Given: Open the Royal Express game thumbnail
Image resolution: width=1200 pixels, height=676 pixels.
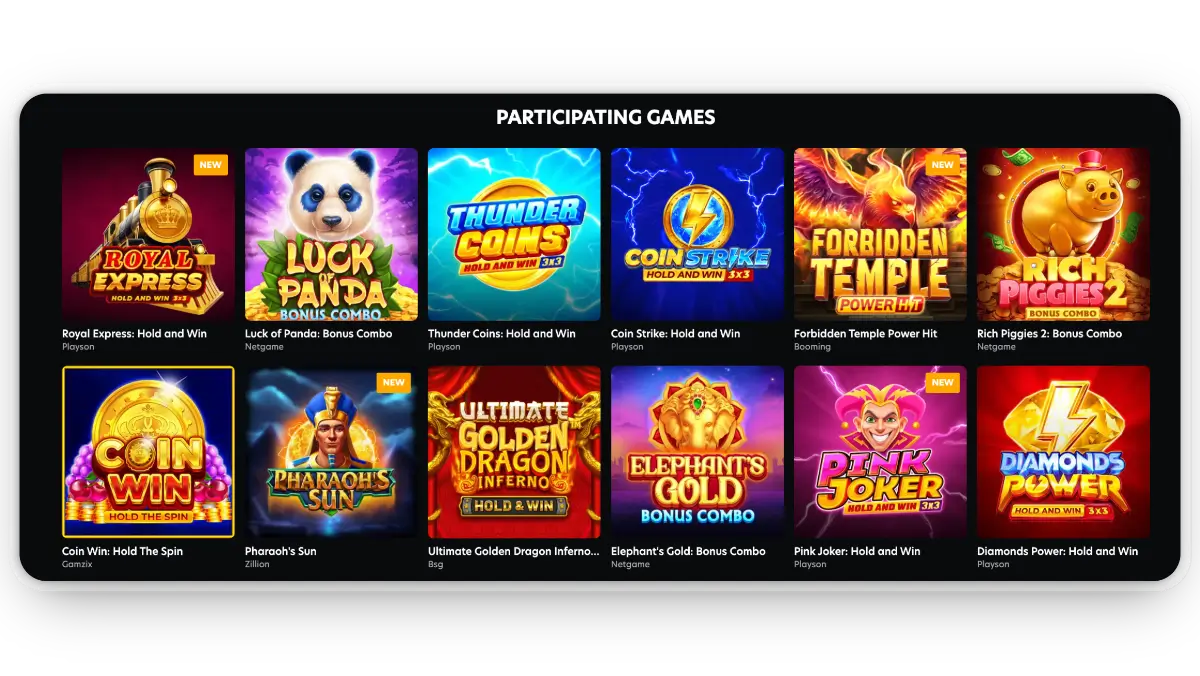Looking at the screenshot, I should click(148, 234).
